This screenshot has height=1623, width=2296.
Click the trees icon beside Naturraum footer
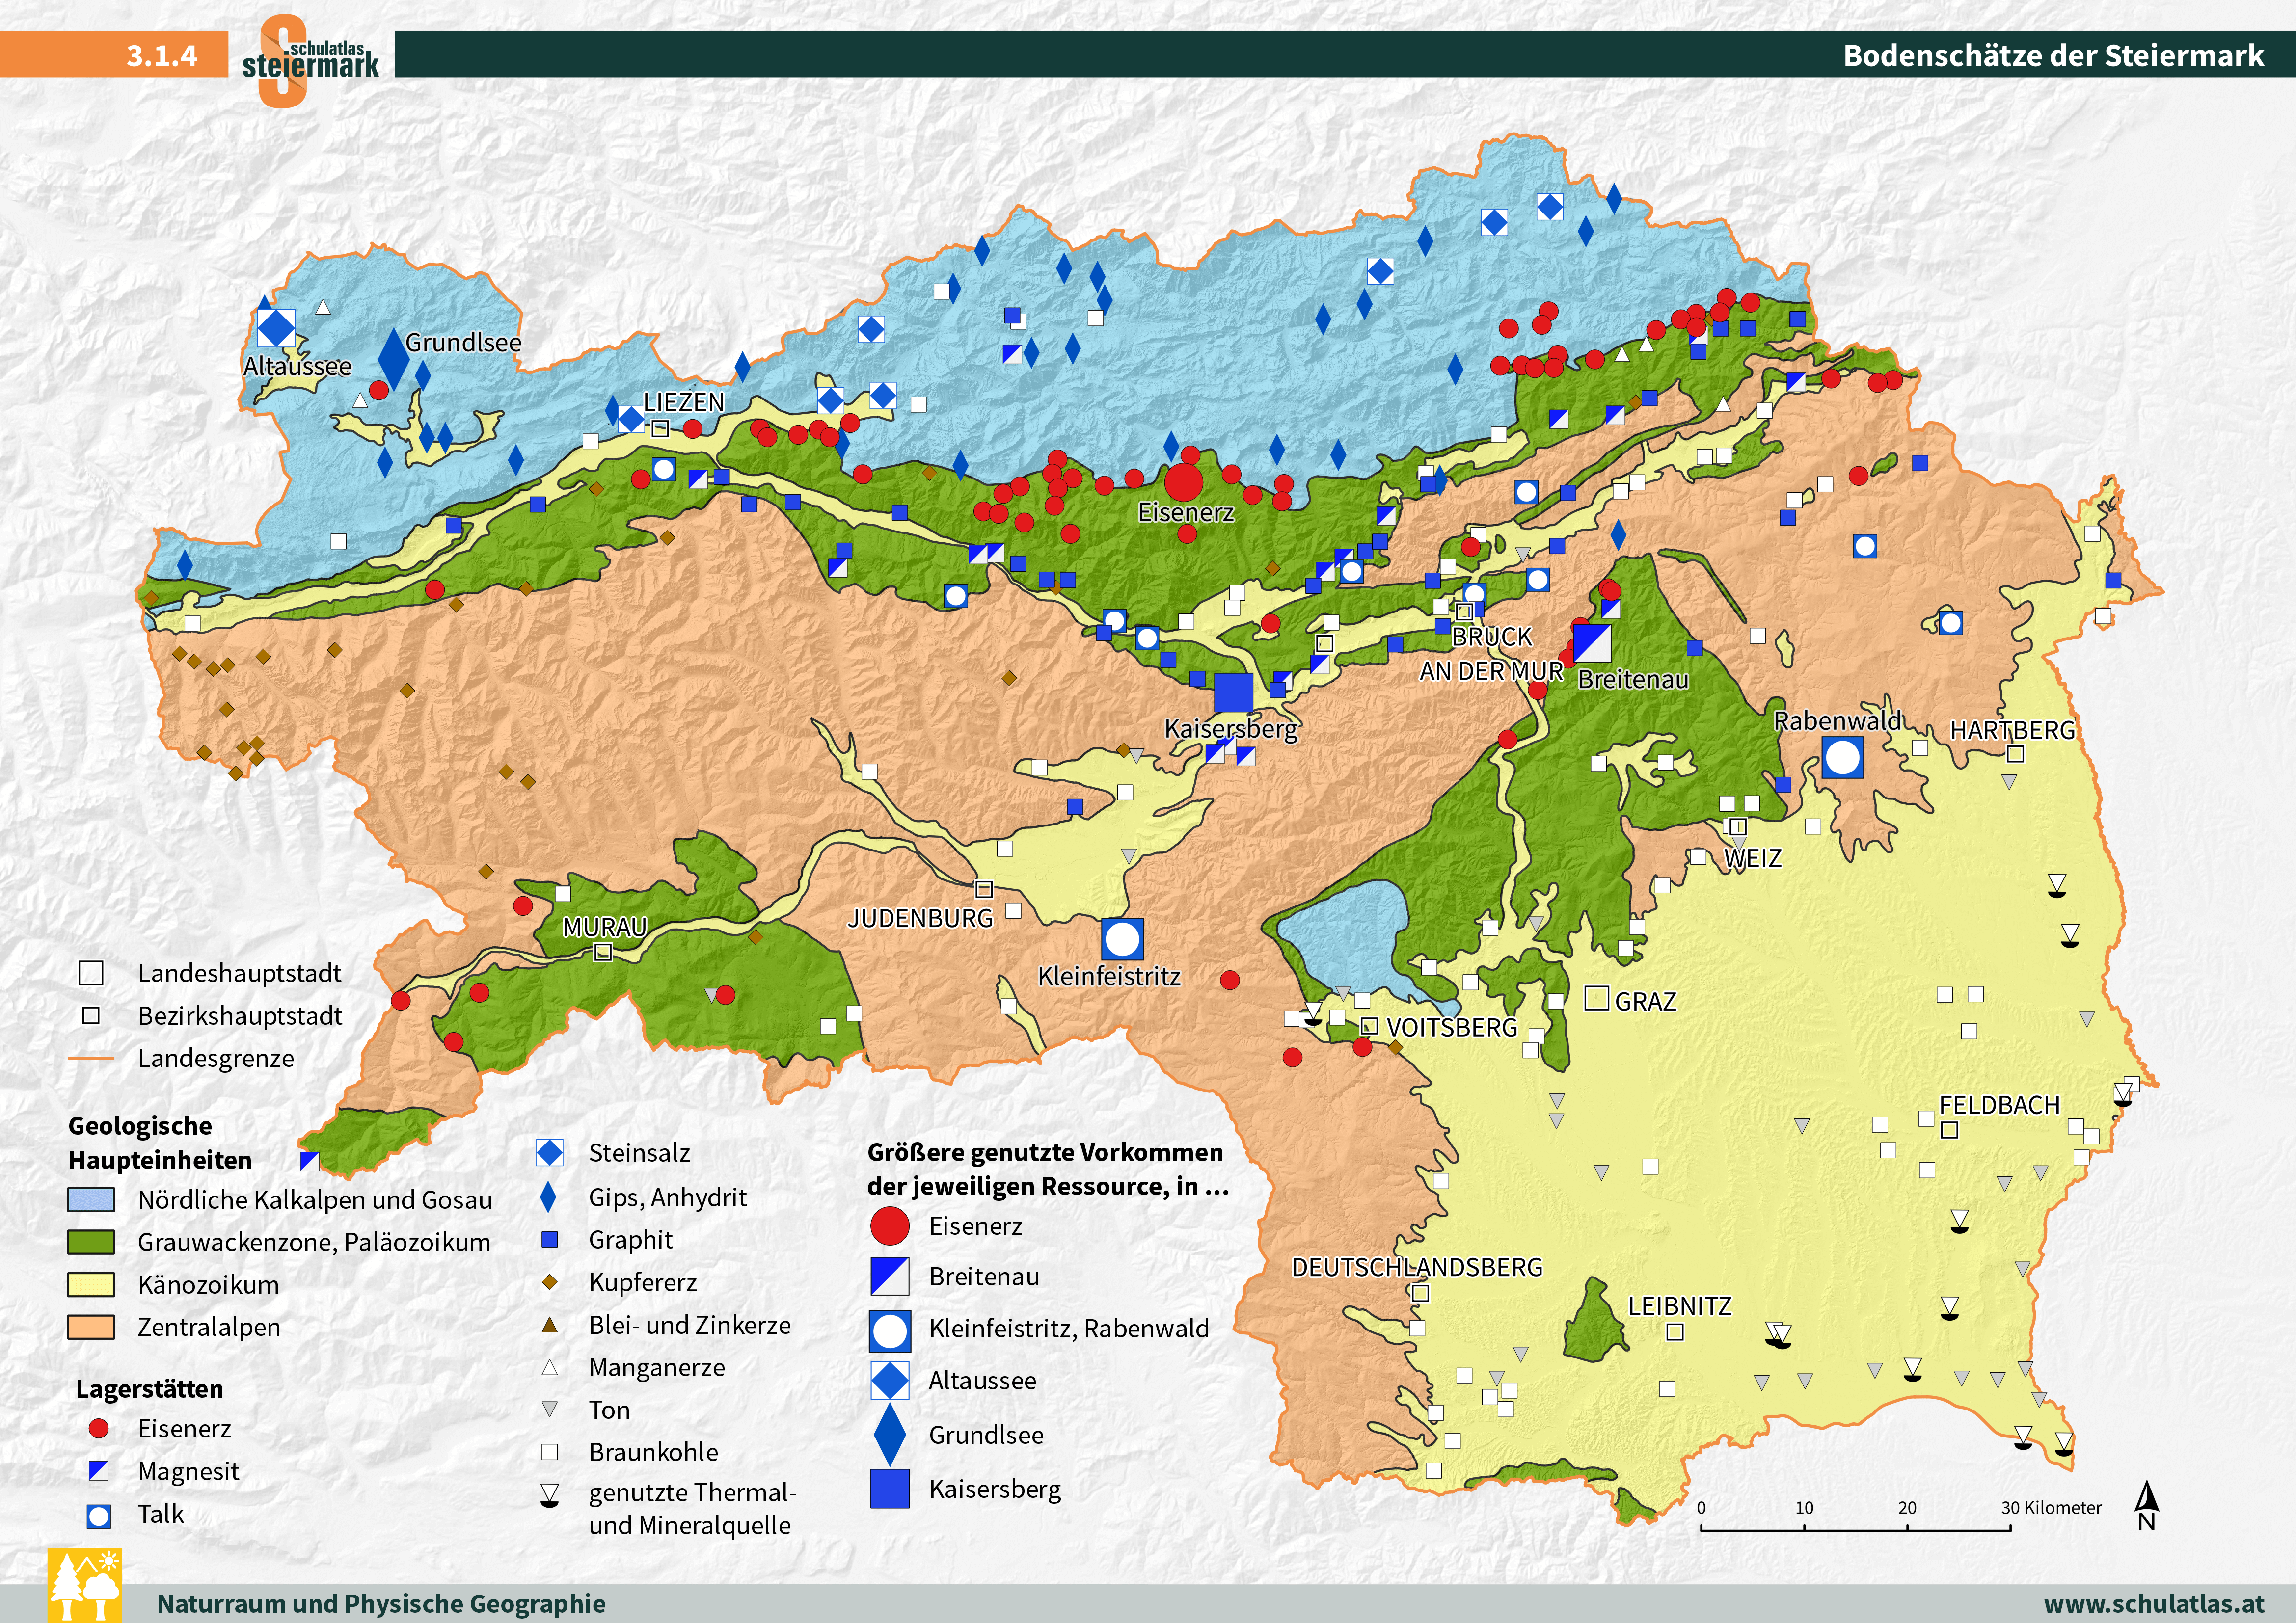click(84, 1585)
